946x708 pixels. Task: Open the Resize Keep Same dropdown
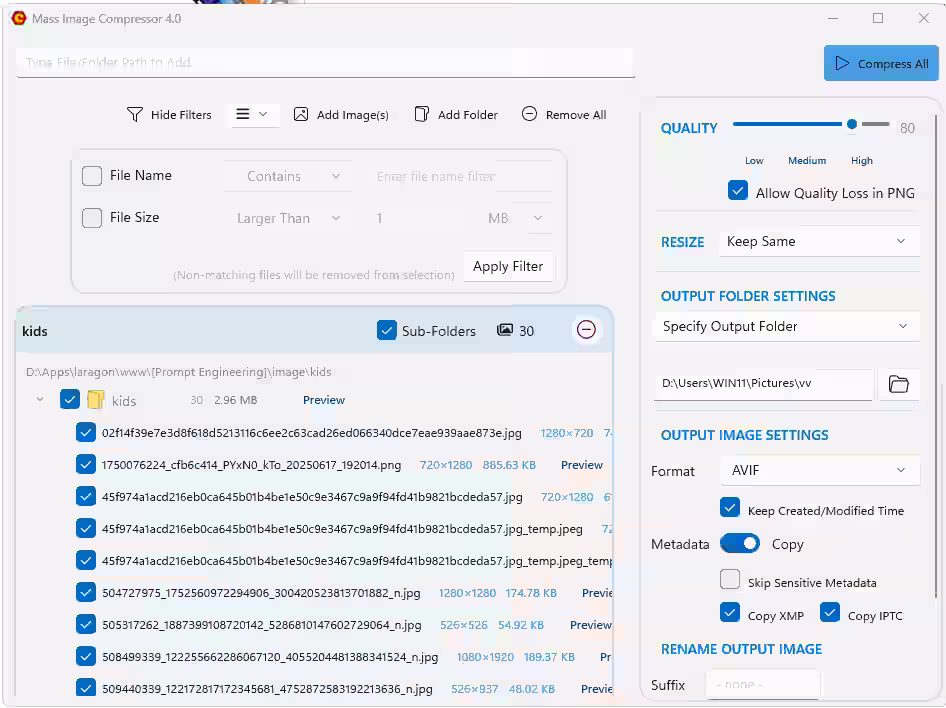pyautogui.click(x=819, y=241)
